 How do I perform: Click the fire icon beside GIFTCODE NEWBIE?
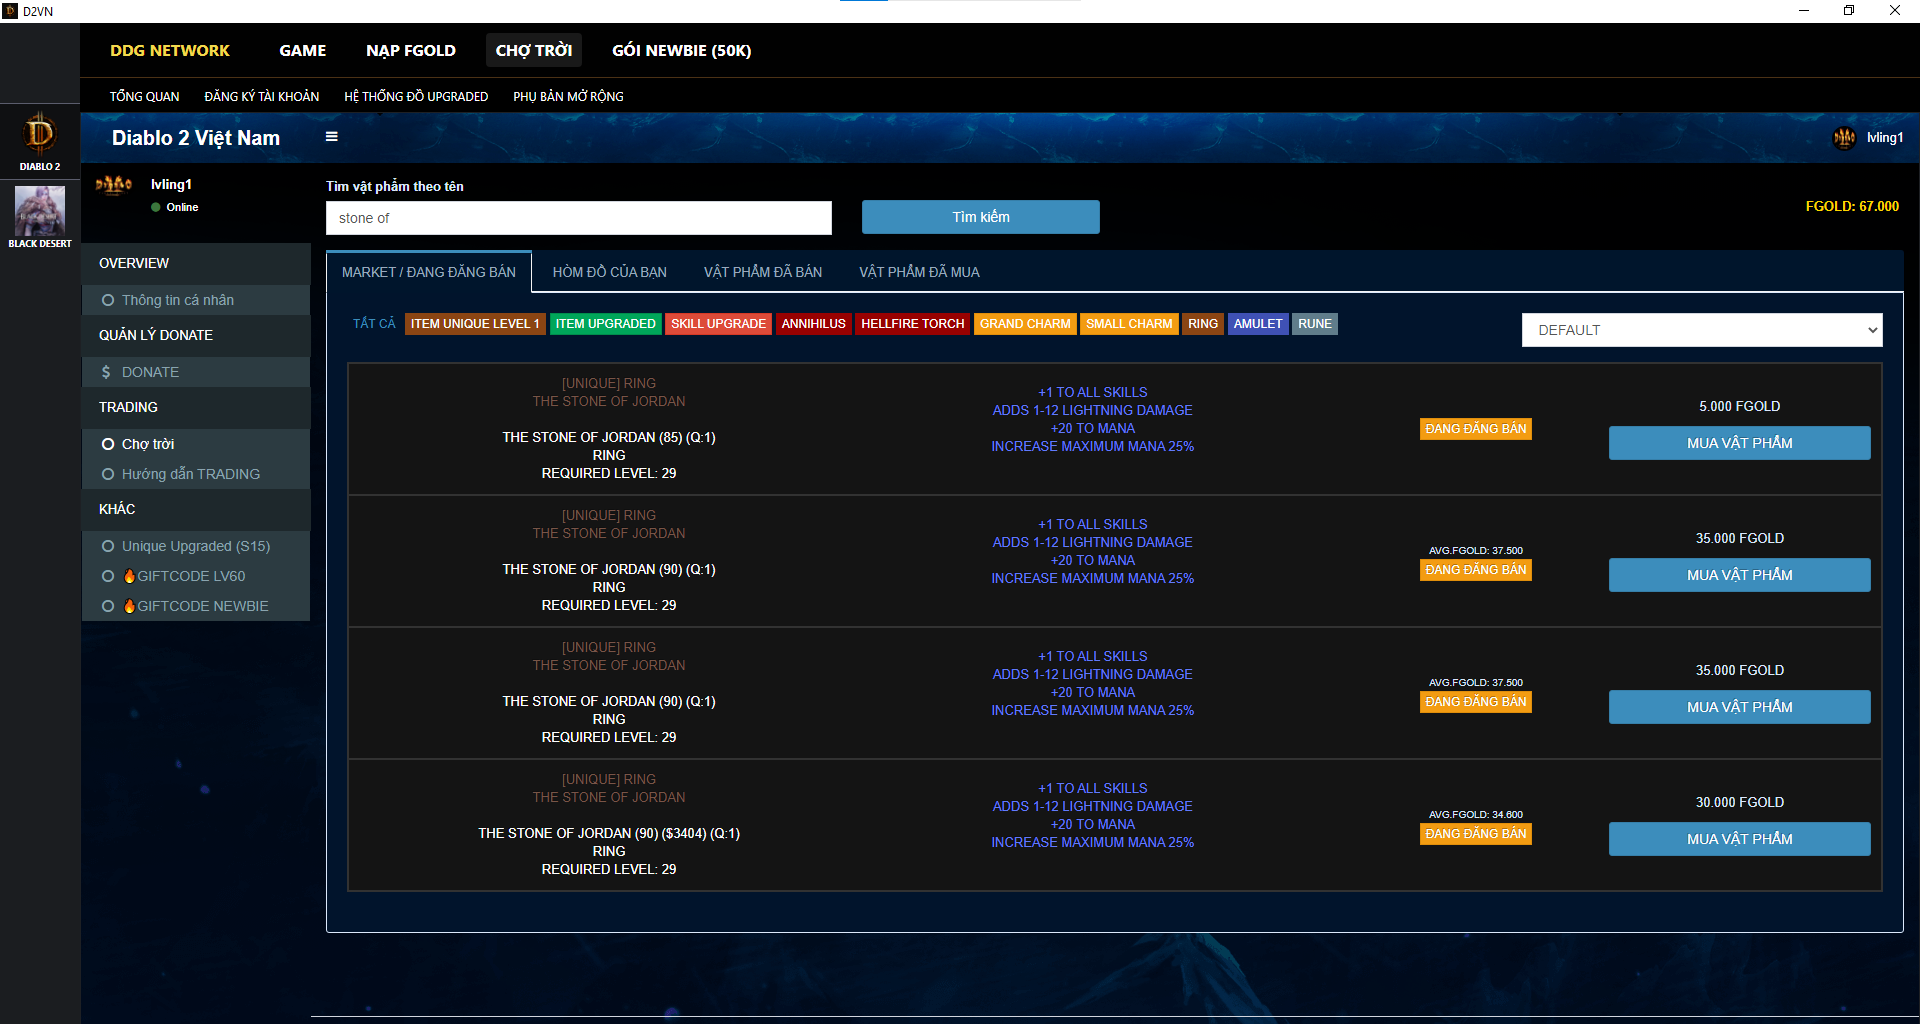pyautogui.click(x=129, y=606)
